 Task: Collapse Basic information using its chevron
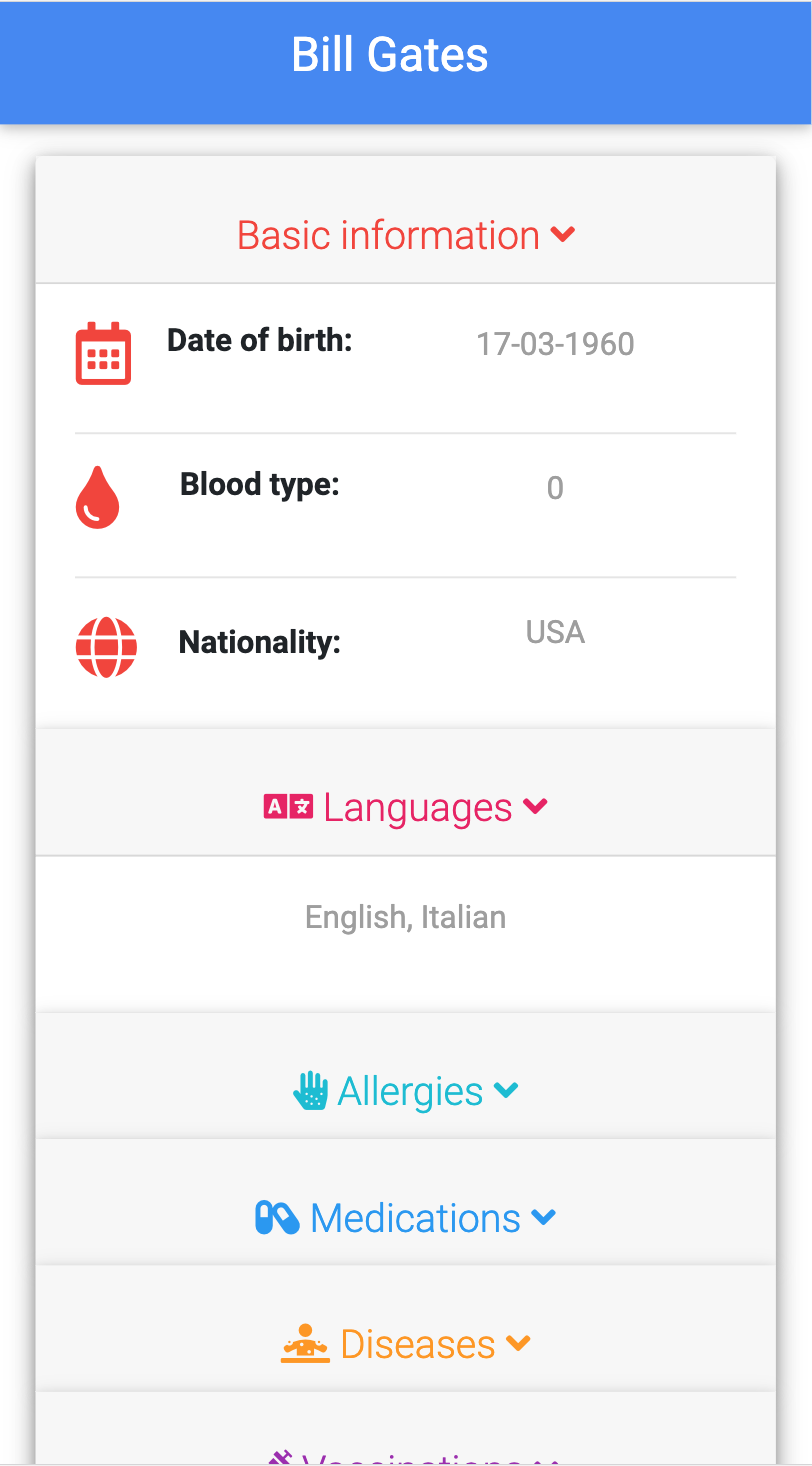point(563,235)
